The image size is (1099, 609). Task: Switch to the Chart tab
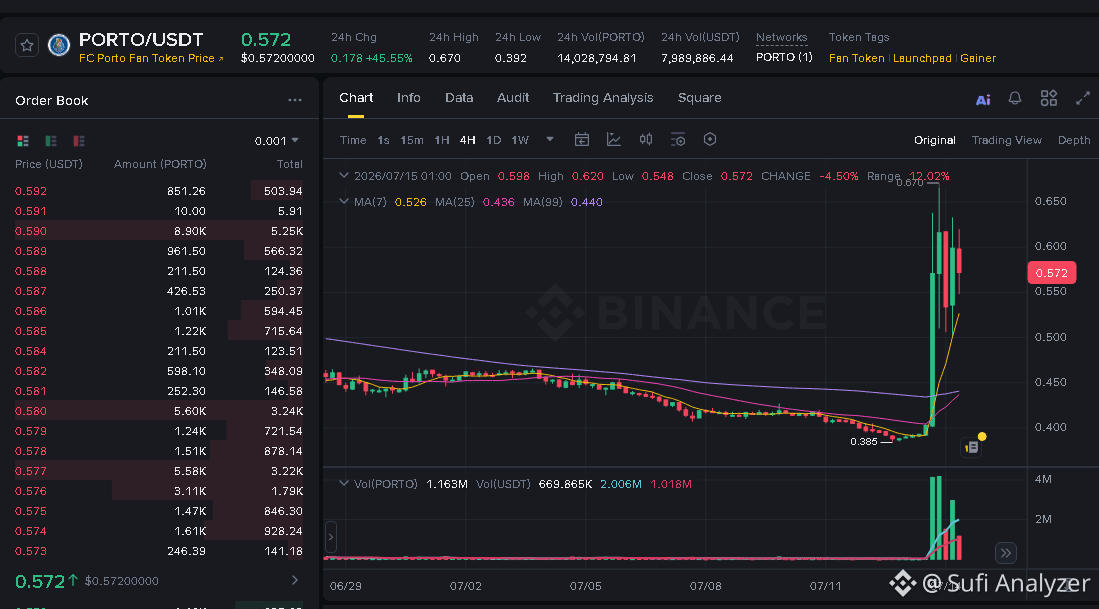click(x=356, y=98)
